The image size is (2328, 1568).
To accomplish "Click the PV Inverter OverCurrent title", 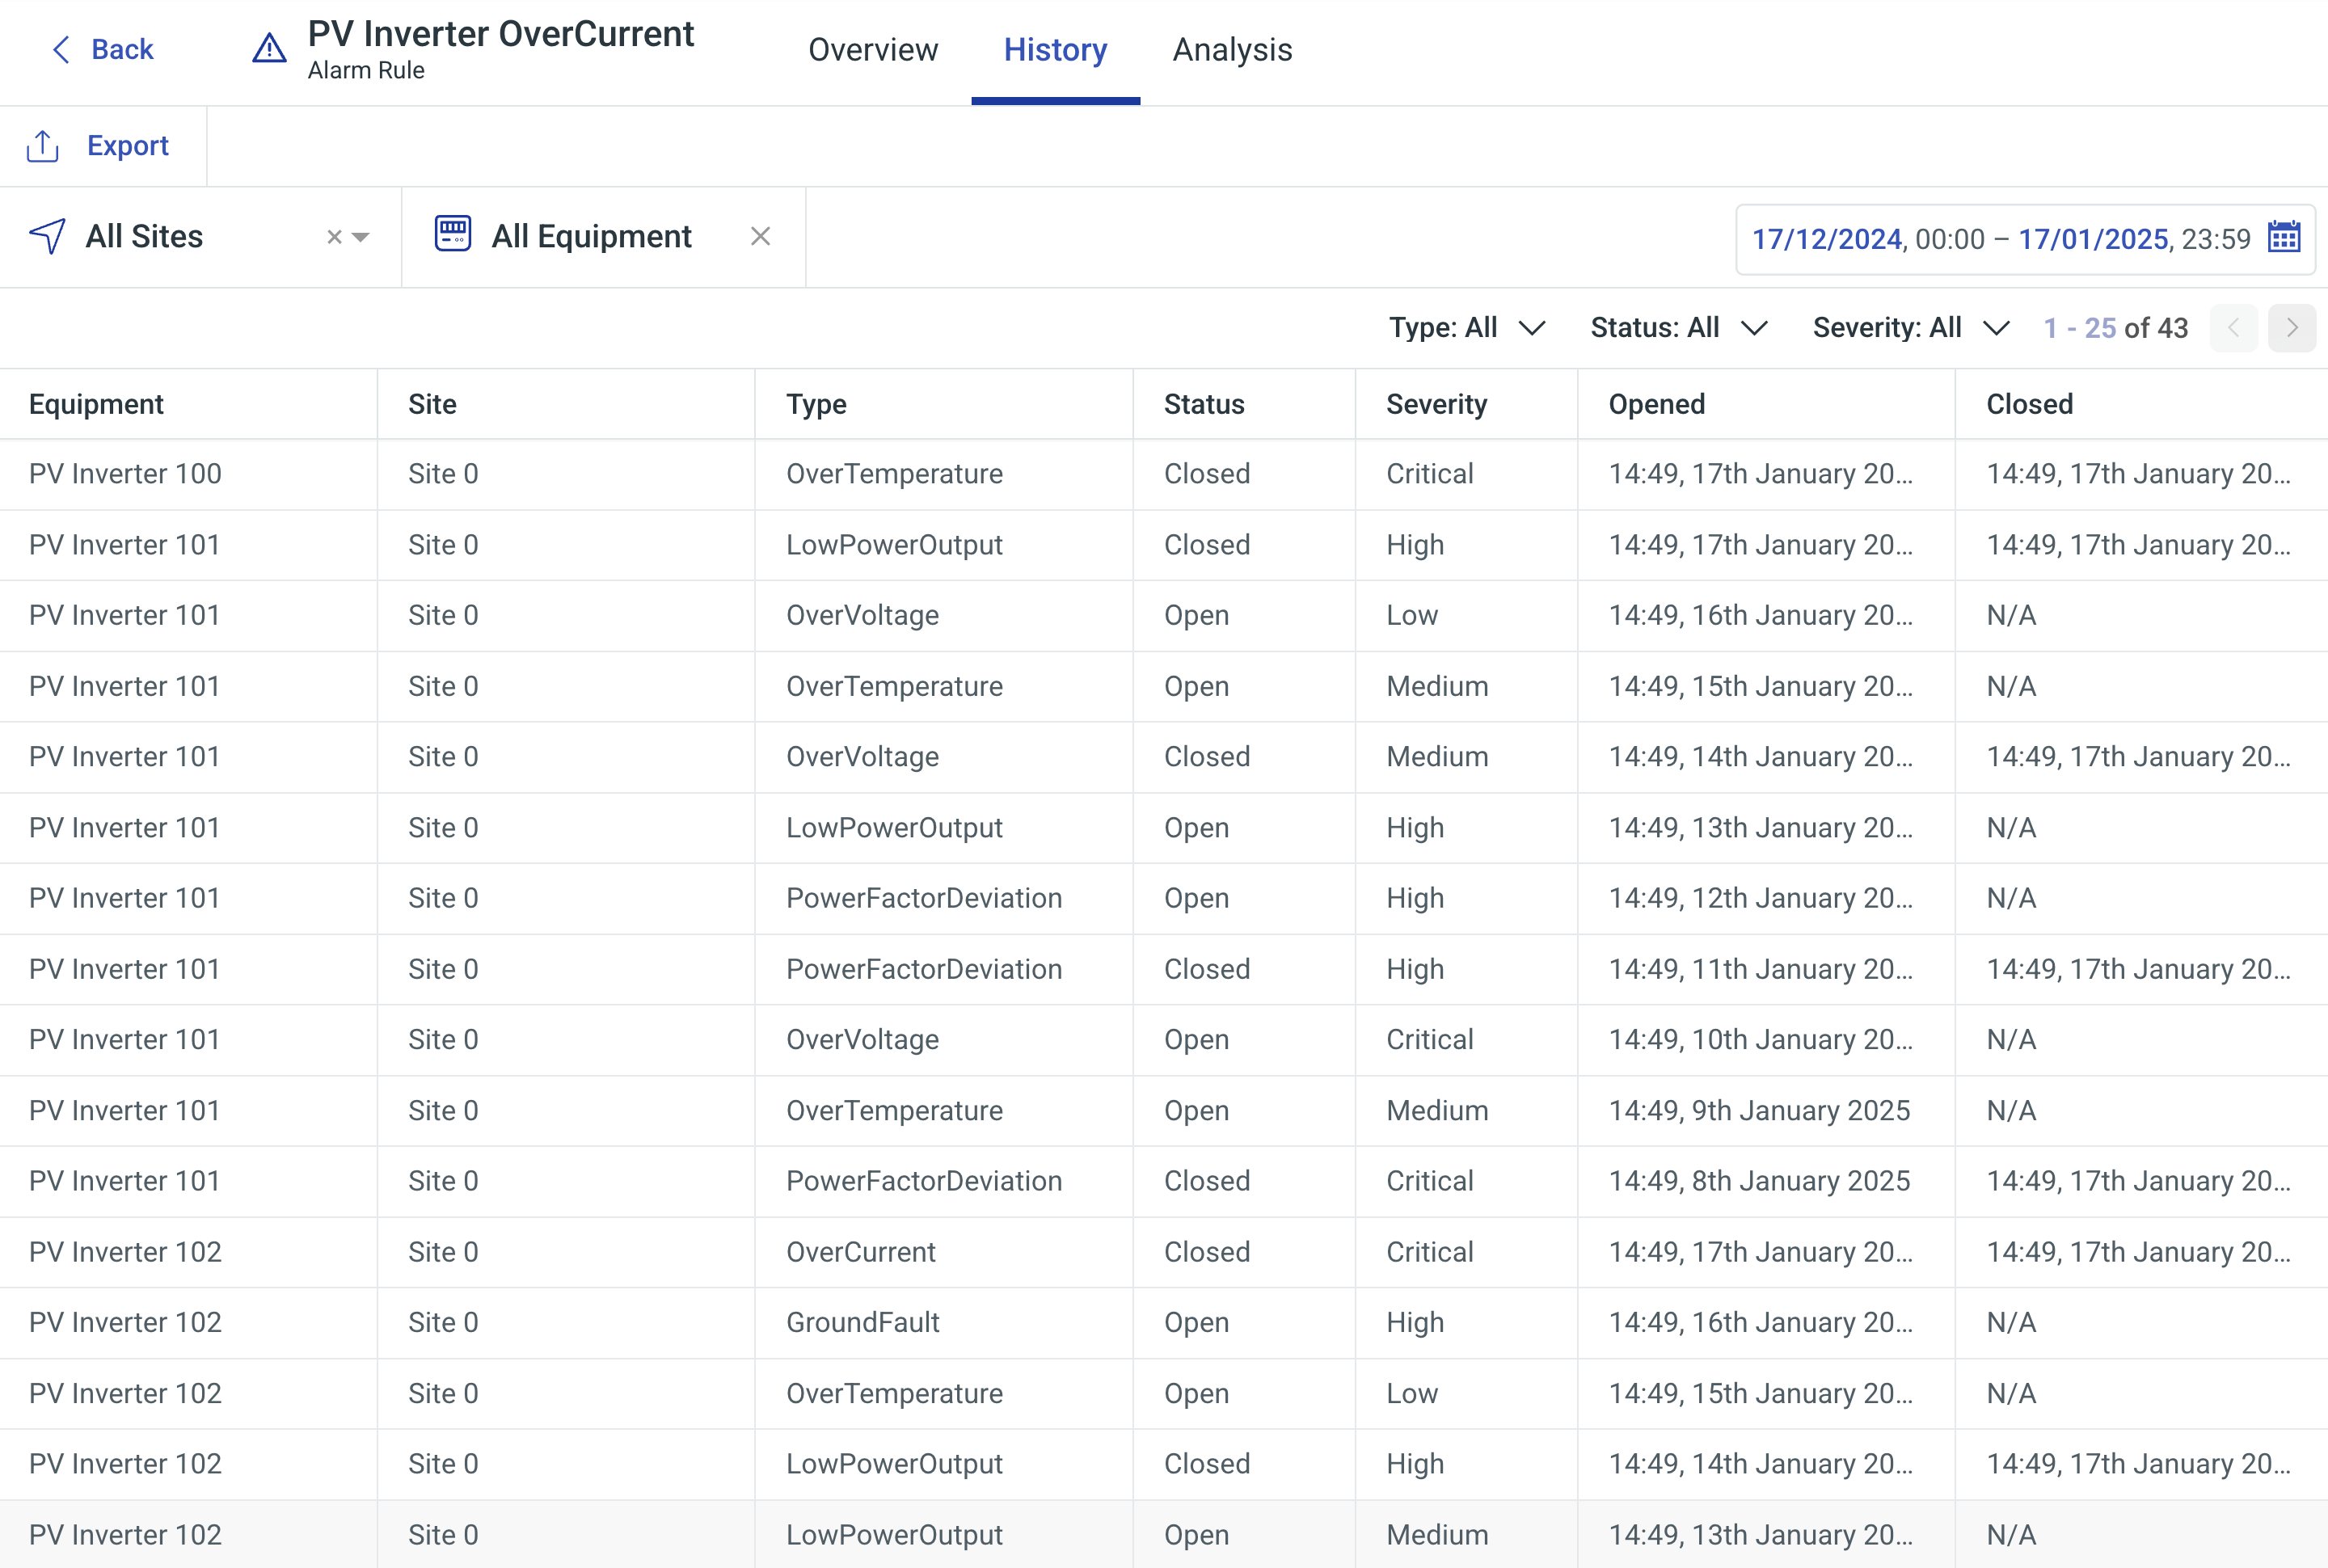I will pyautogui.click(x=500, y=34).
